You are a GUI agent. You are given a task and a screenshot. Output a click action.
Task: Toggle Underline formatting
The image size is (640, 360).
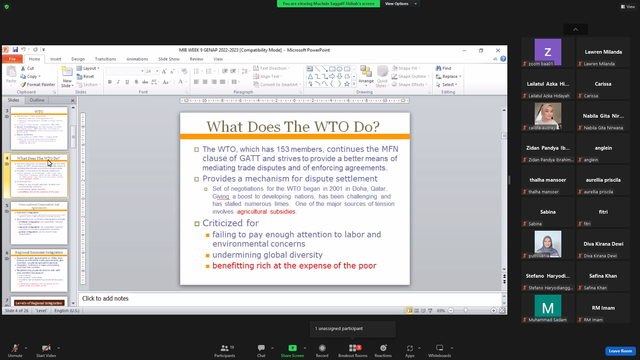pos(127,82)
